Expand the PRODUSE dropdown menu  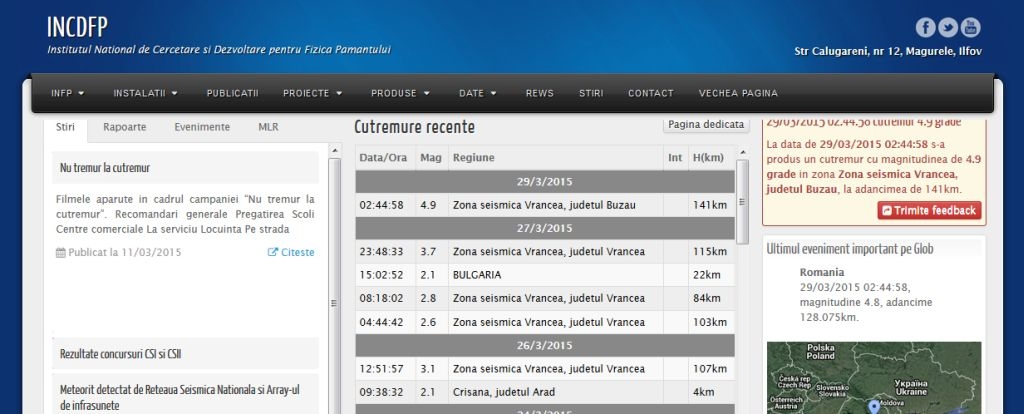pos(400,93)
